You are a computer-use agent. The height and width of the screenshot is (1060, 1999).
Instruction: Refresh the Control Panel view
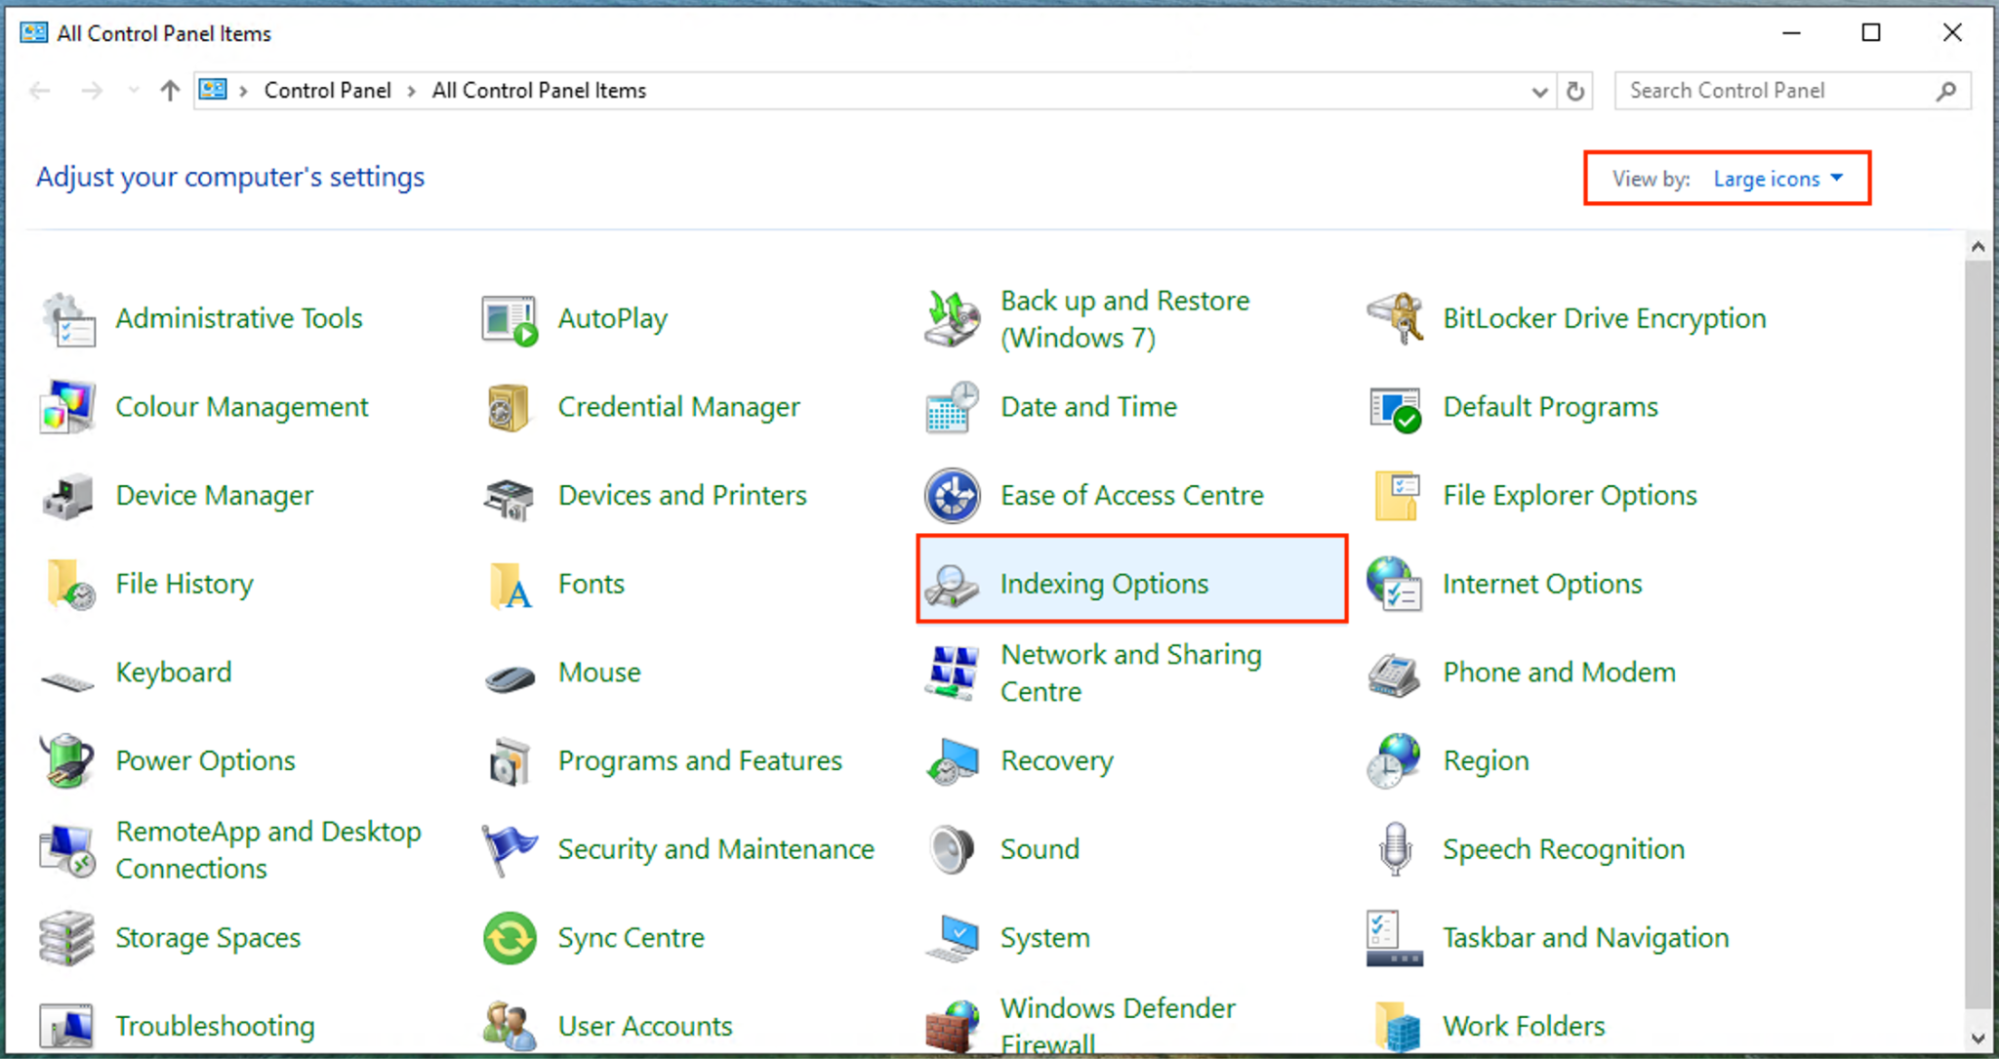(x=1576, y=90)
